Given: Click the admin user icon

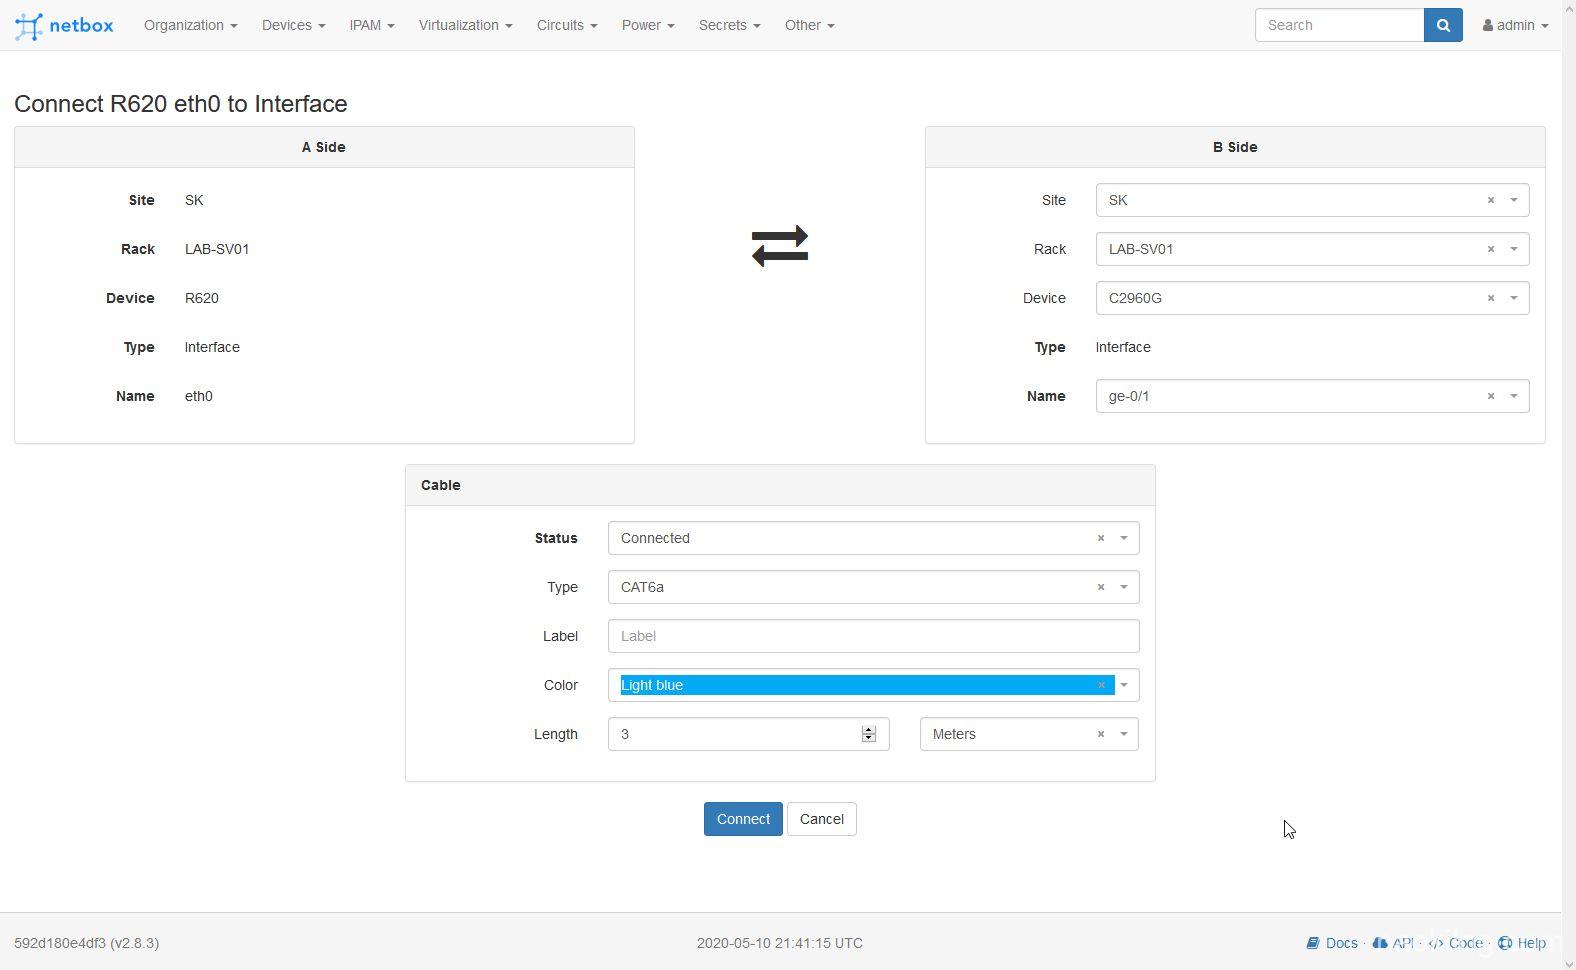Looking at the screenshot, I should tap(1488, 25).
